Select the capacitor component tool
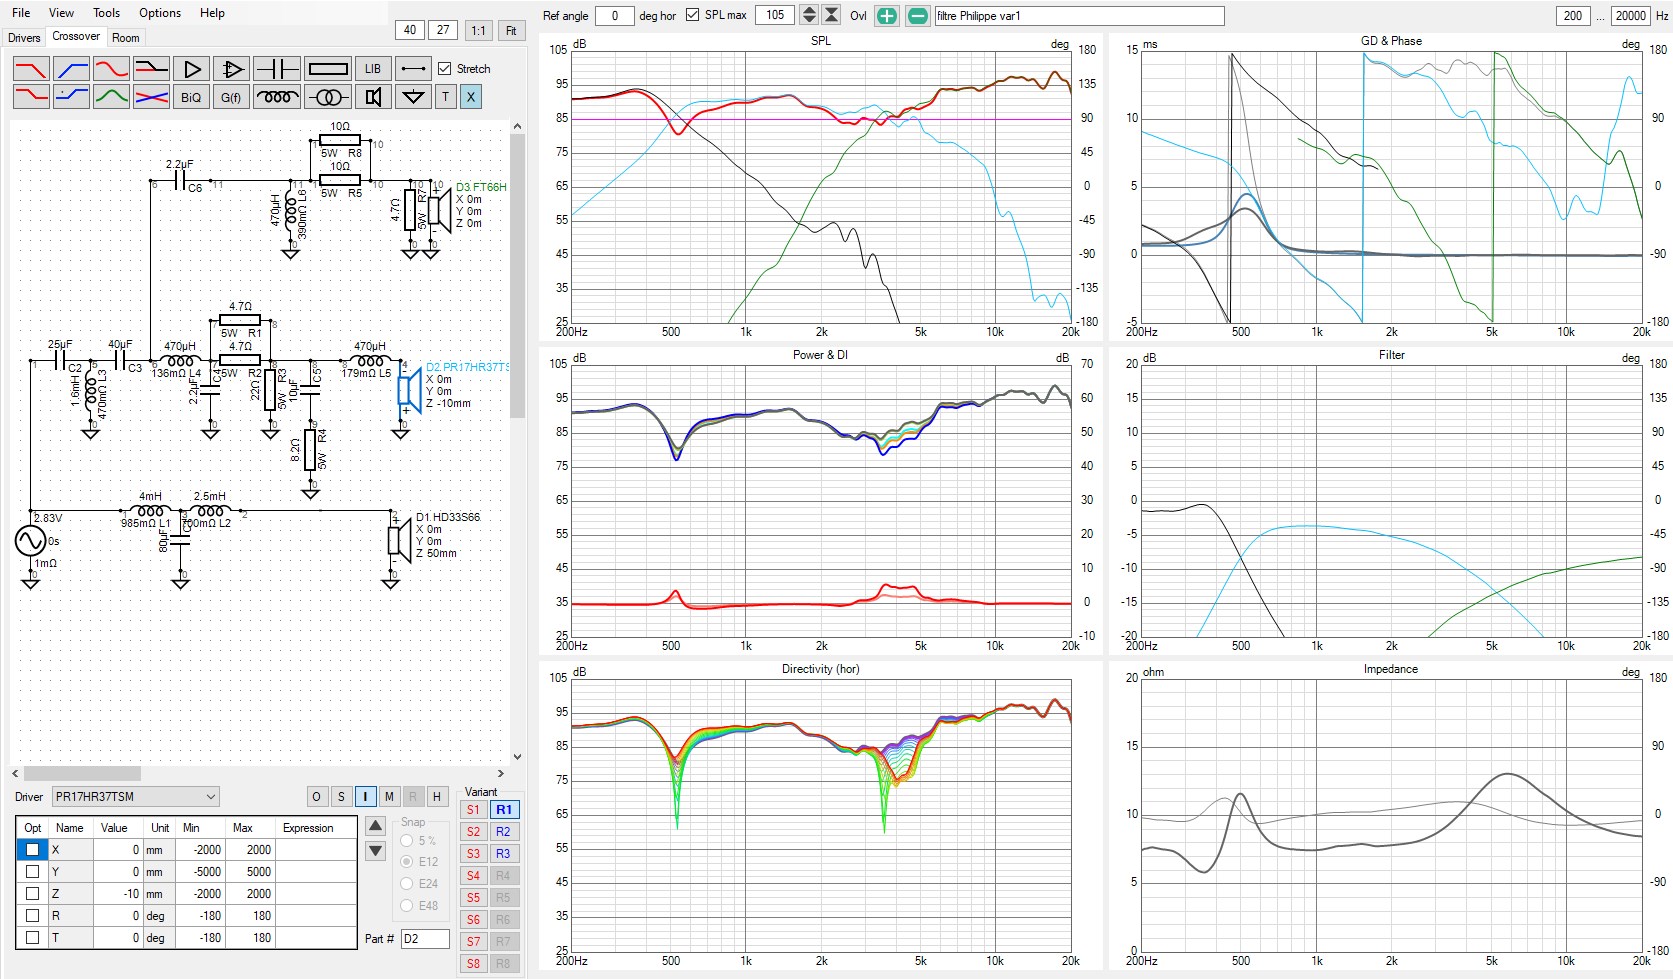 tap(276, 69)
